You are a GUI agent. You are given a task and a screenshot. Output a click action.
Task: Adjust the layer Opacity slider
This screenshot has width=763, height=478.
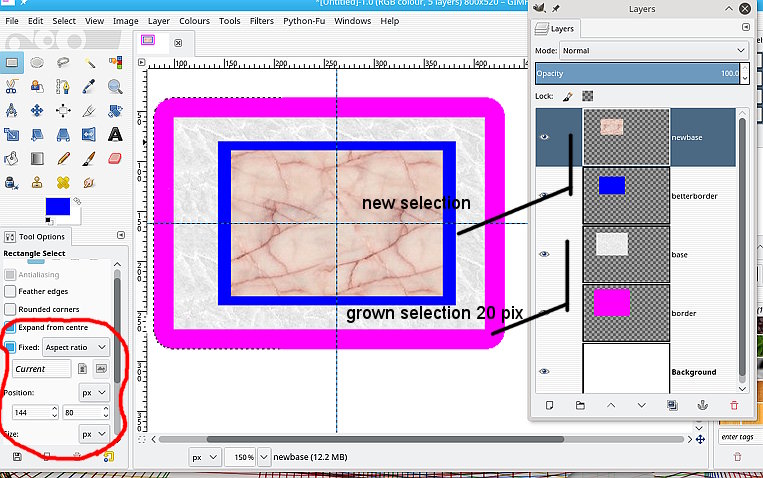click(x=637, y=74)
